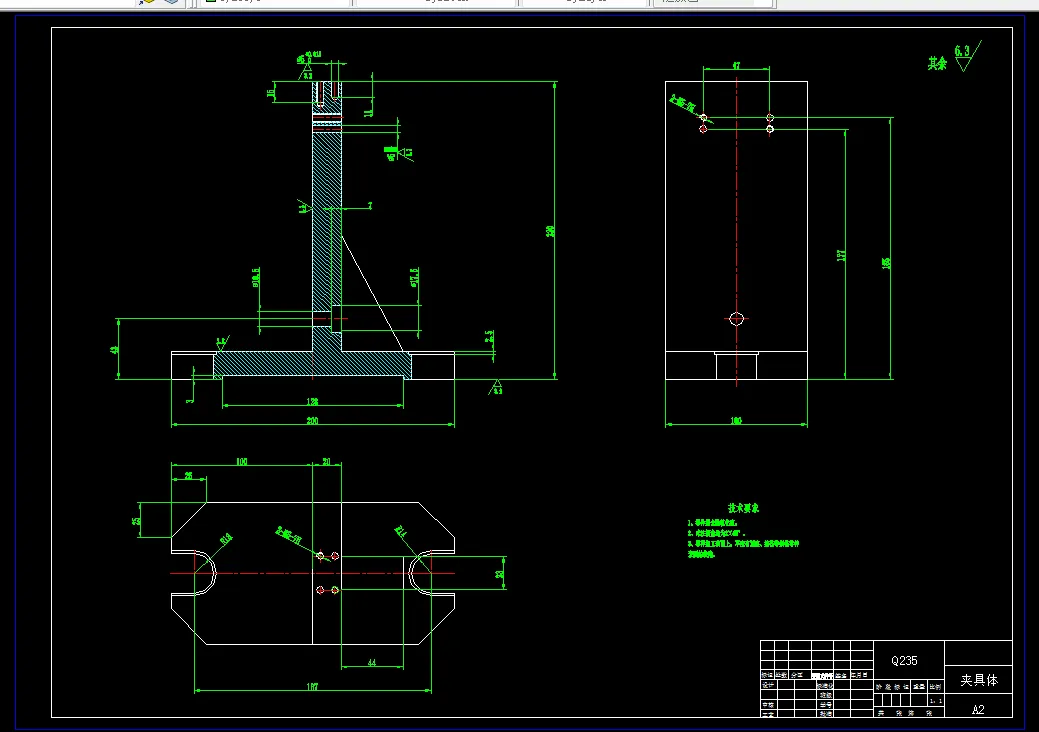
Task: Select the Q235 material text in title block
Action: pyautogui.click(x=904, y=660)
